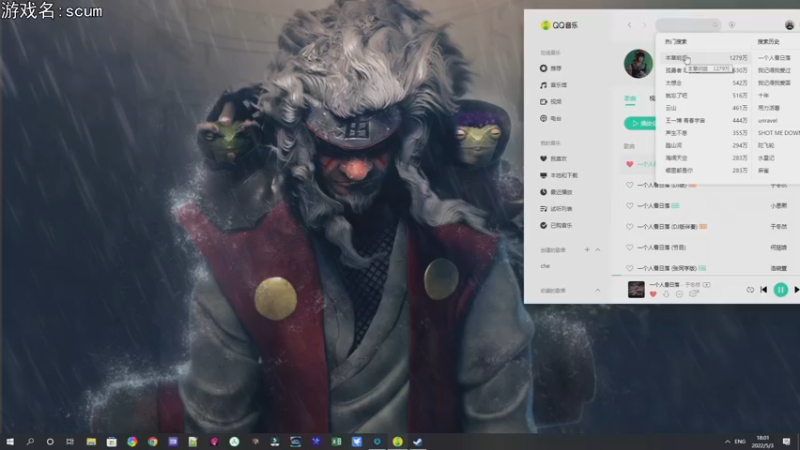Open 已购音乐 purchased music in sidebar

coord(556,226)
